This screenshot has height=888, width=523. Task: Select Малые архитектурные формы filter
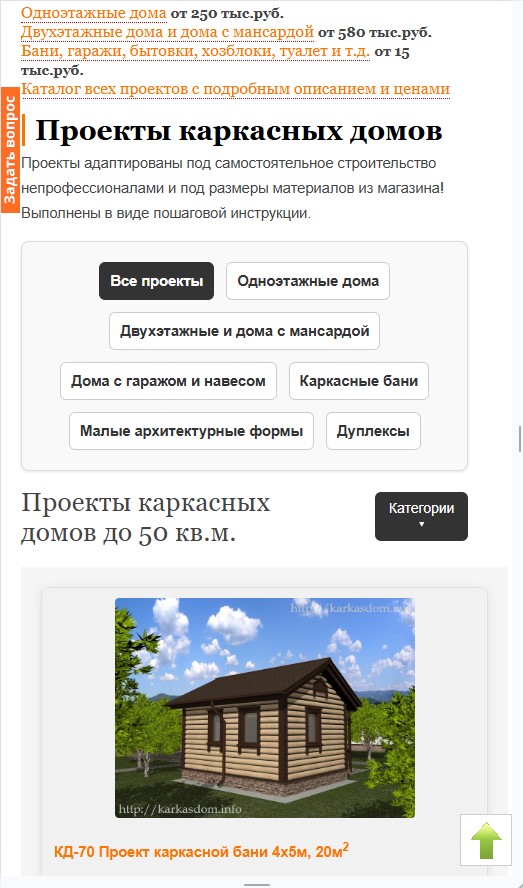click(192, 431)
